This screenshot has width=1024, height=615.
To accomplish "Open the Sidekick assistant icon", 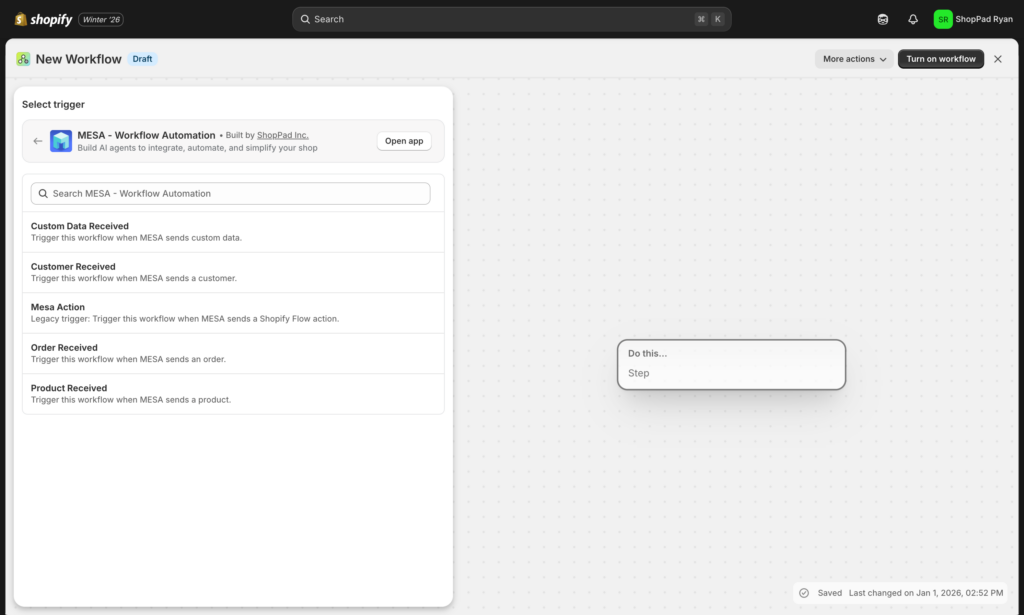I will (x=882, y=18).
